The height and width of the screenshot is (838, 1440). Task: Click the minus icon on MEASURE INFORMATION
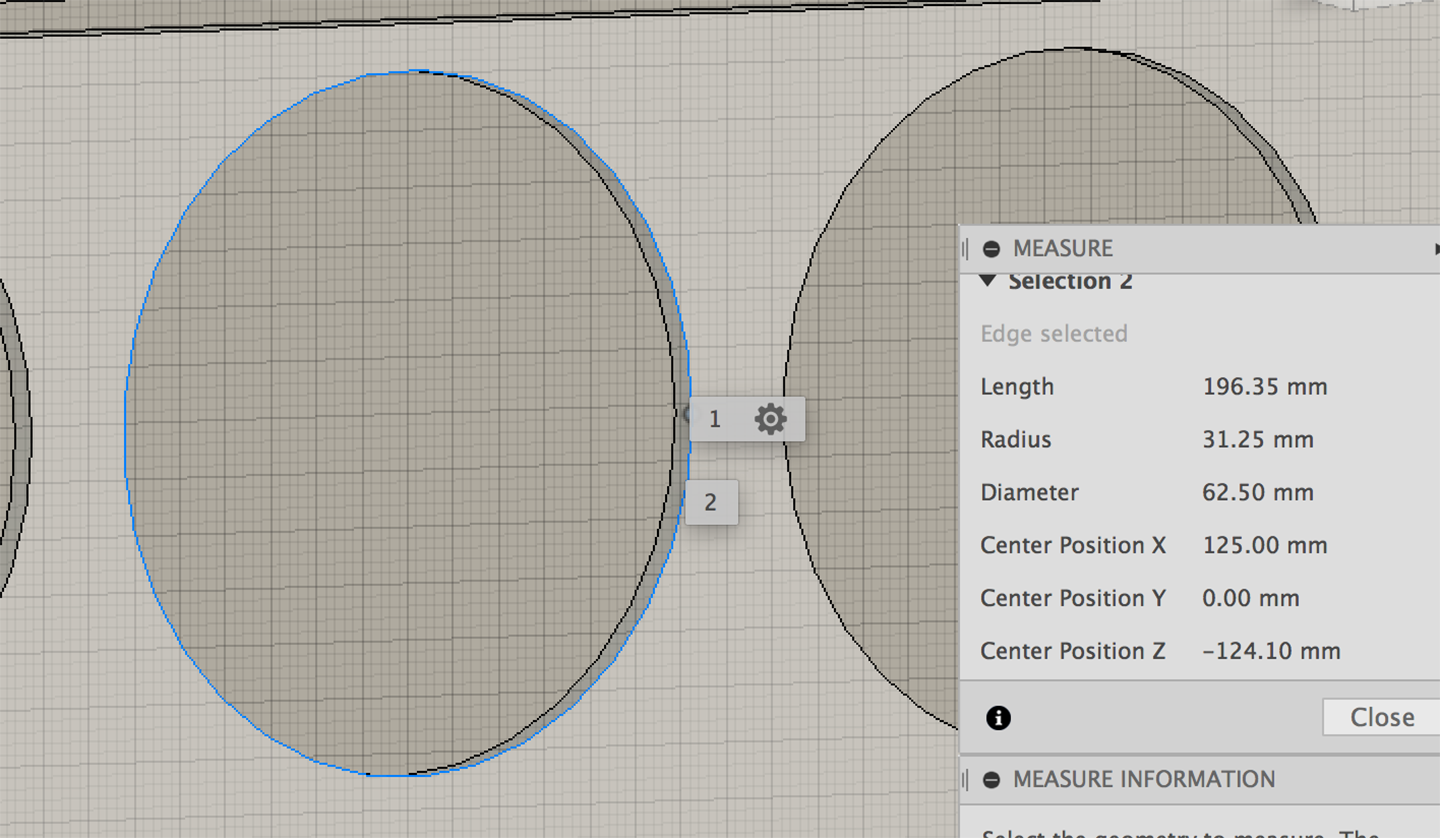tap(990, 780)
